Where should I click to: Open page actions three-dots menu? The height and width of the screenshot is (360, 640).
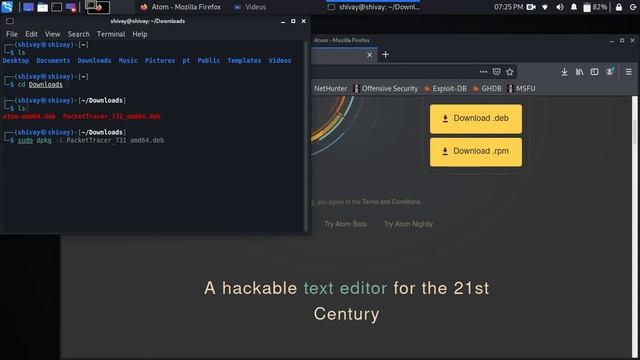click(483, 72)
